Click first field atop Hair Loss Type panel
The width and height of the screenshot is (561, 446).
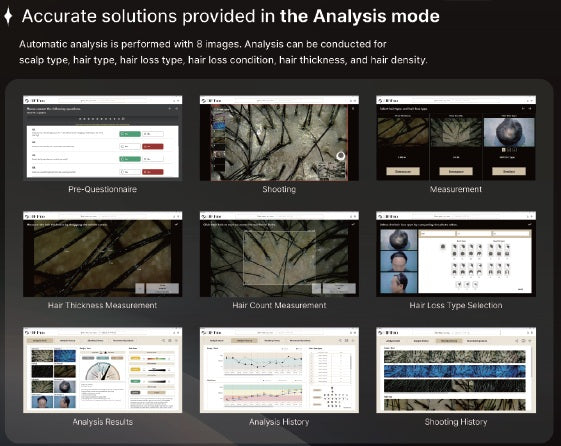(437, 234)
